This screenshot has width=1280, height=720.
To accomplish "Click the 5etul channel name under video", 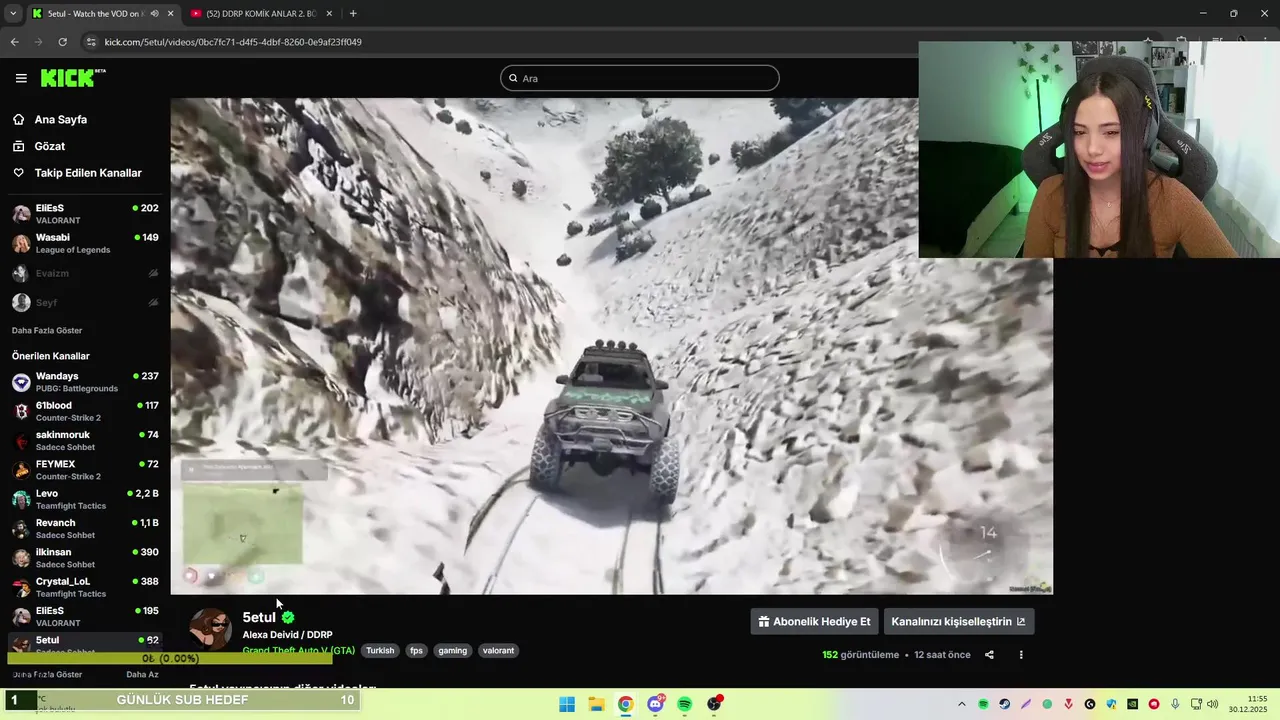I will point(259,617).
